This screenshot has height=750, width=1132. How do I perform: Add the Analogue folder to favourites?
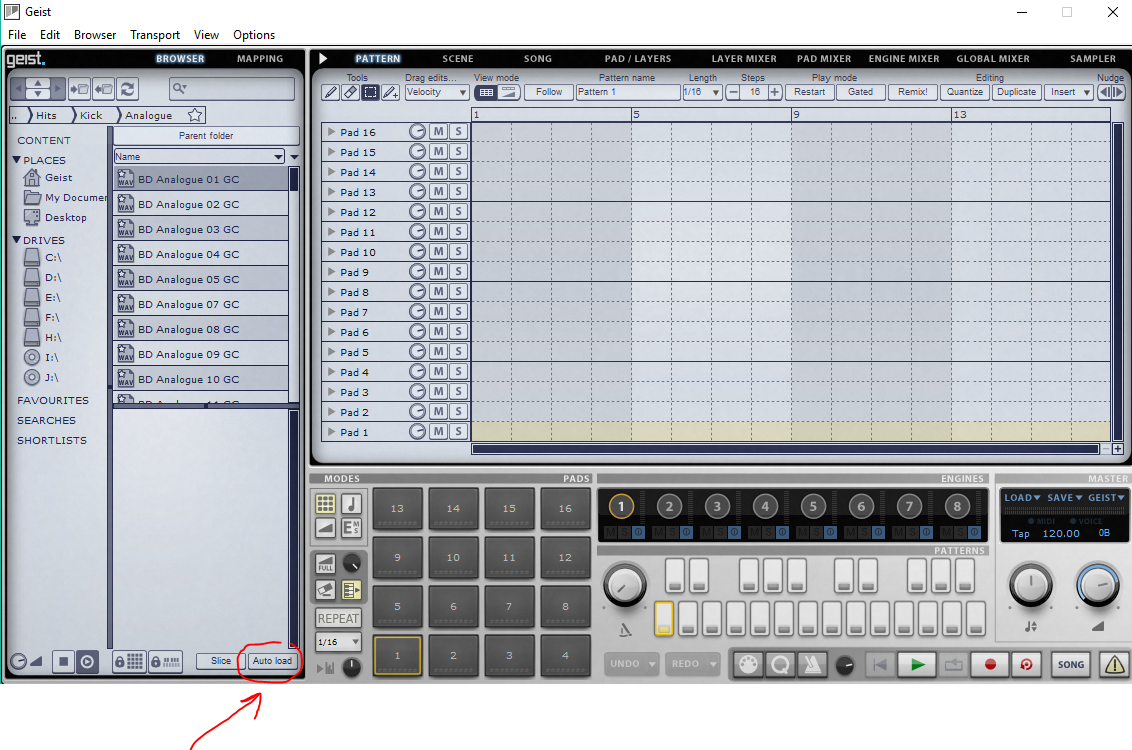click(x=195, y=115)
